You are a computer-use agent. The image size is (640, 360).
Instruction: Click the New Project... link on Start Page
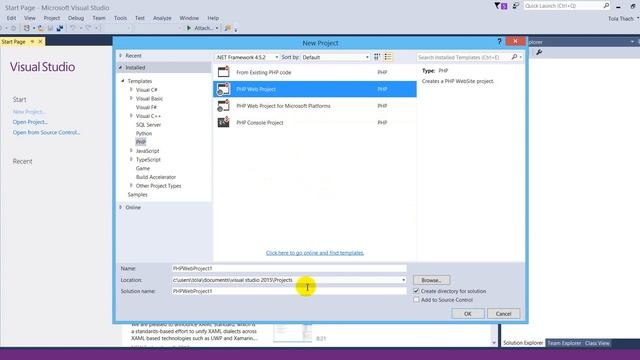click(x=29, y=111)
